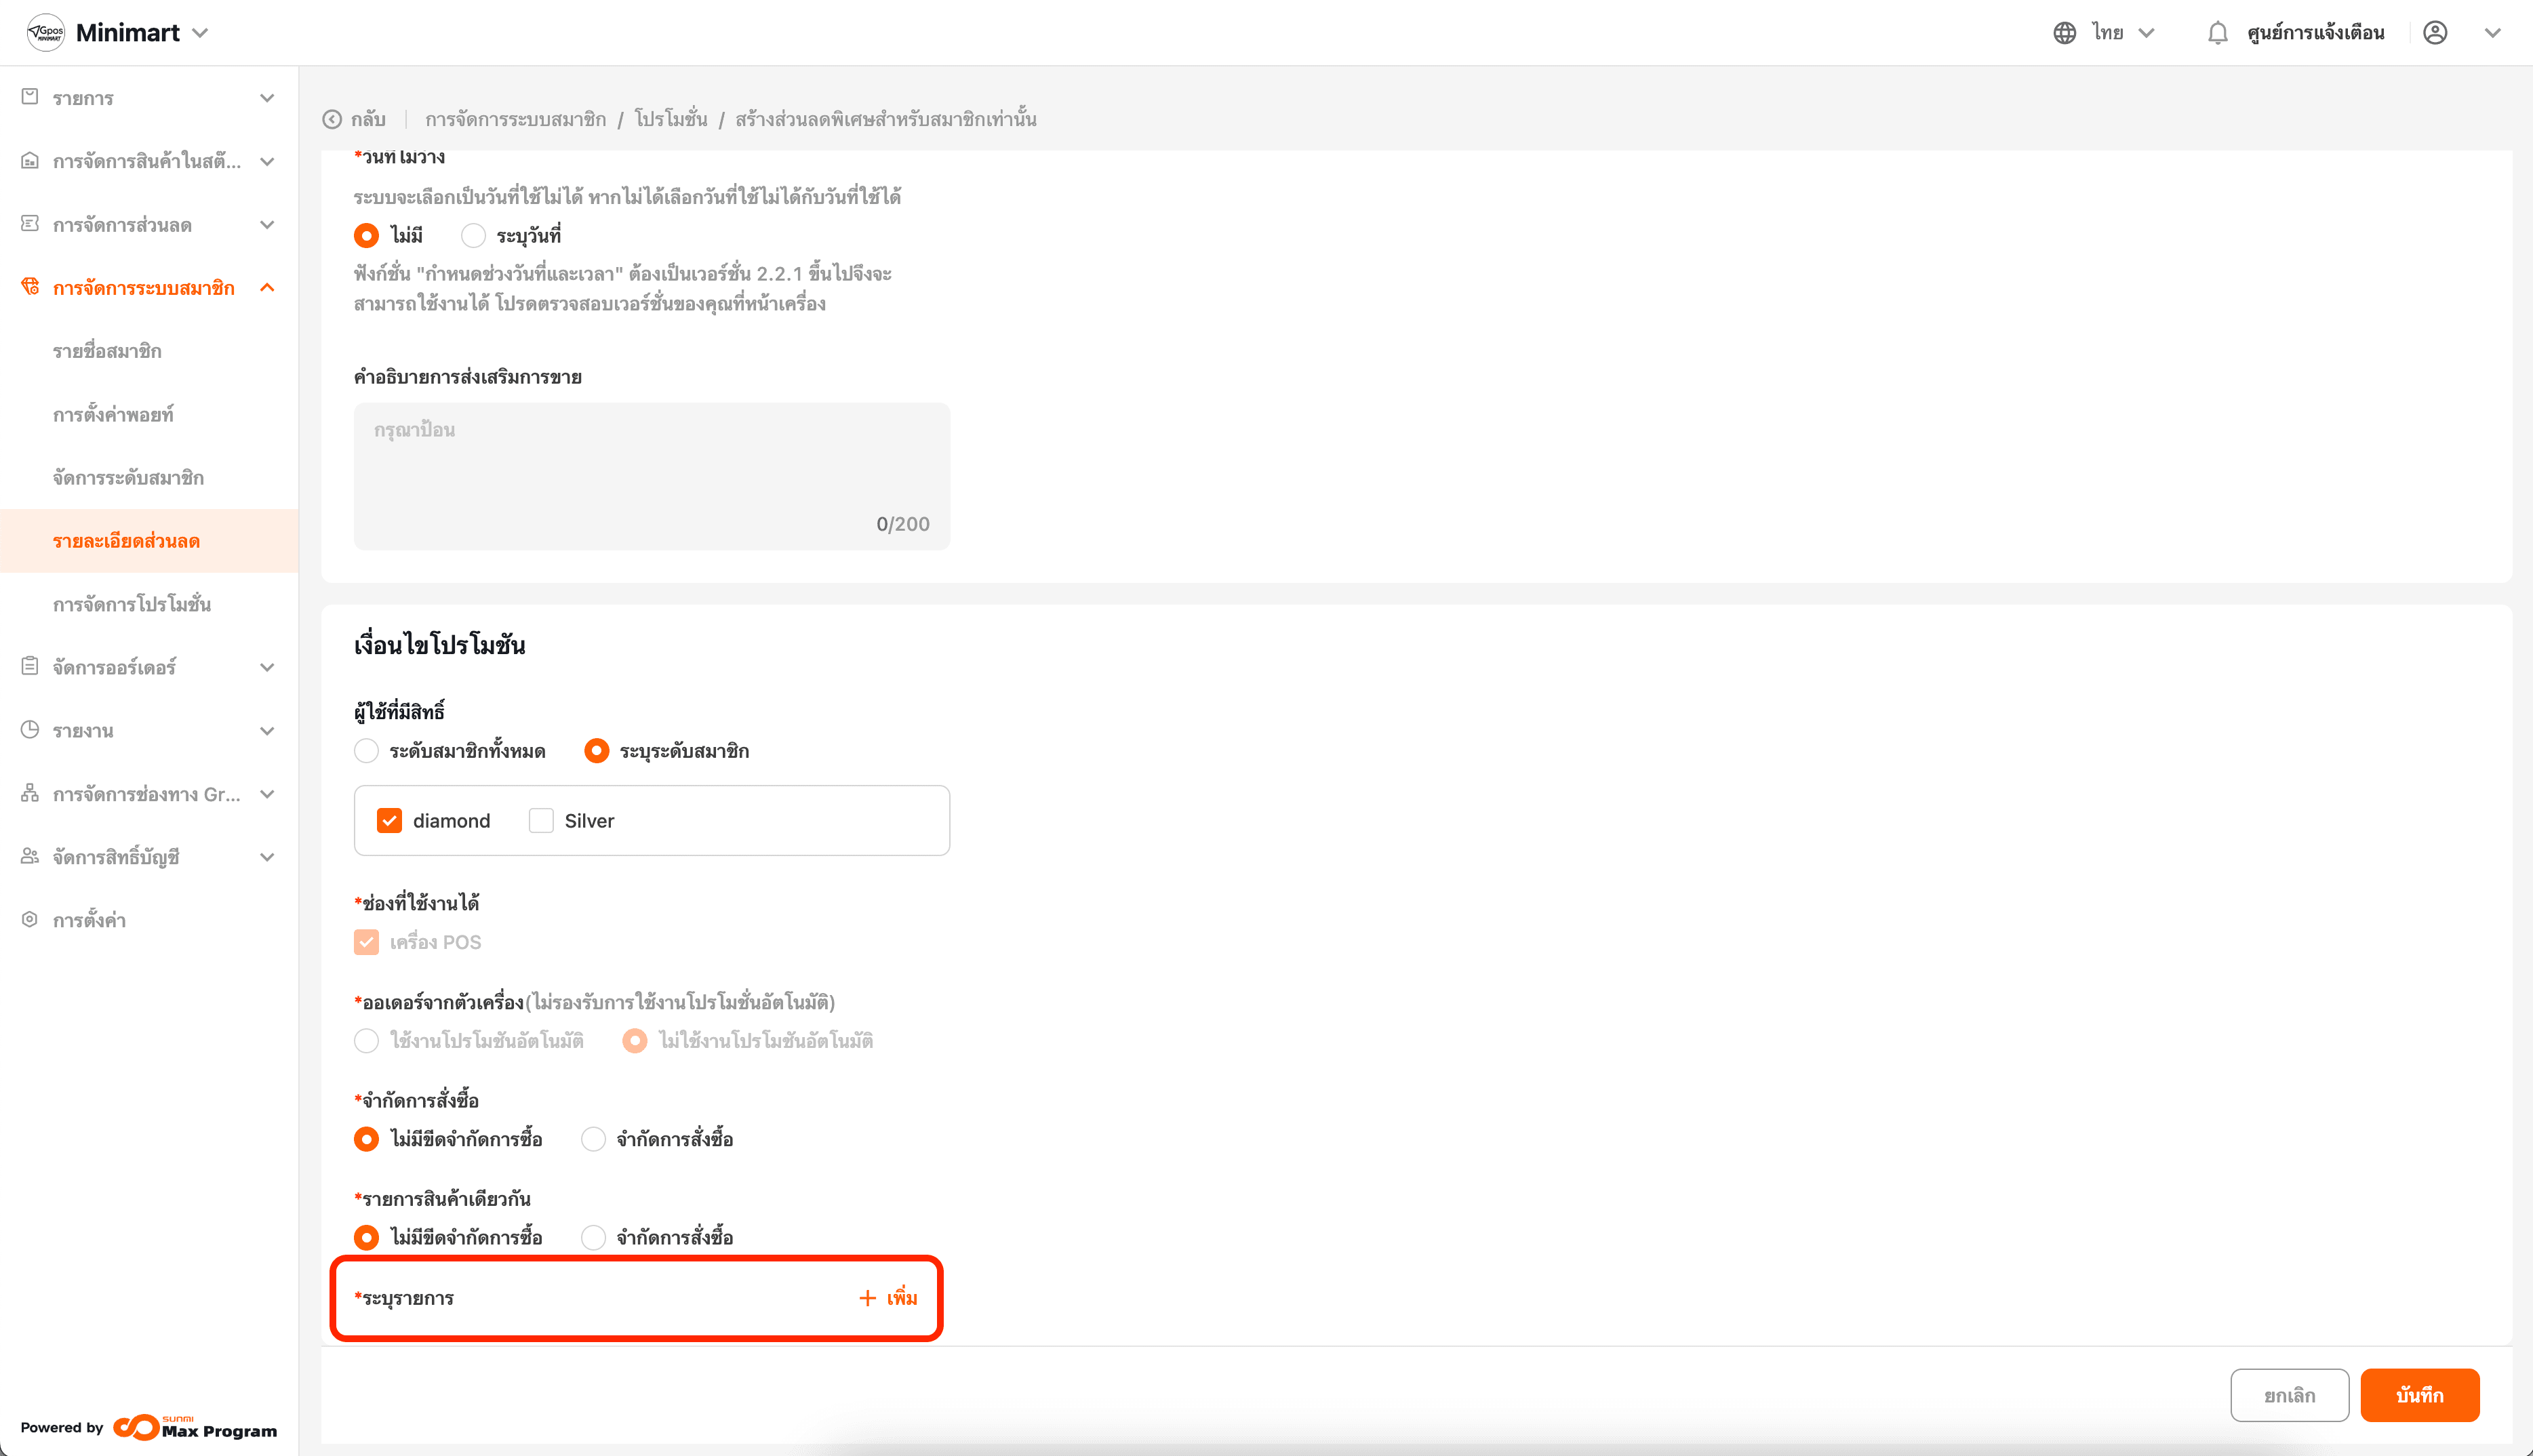Click the การตั้งค่า settings icon in sidebar

pyautogui.click(x=30, y=920)
